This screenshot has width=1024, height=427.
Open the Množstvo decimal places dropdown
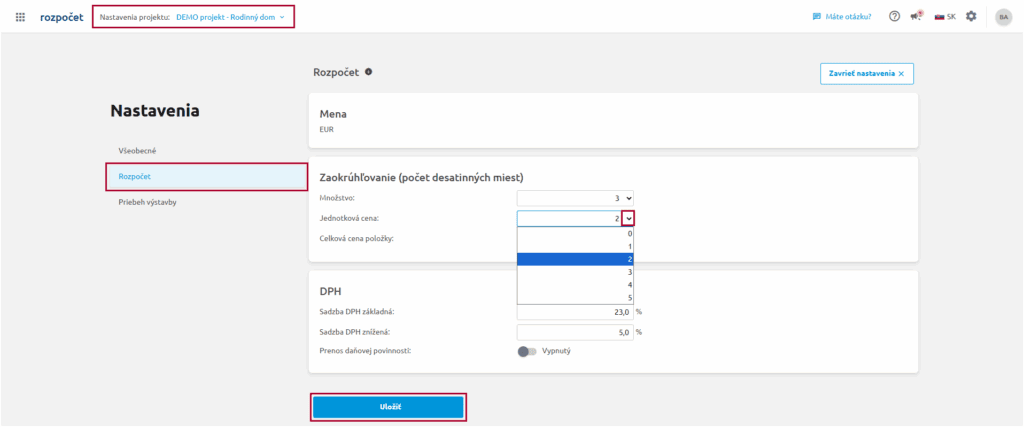[575, 199]
